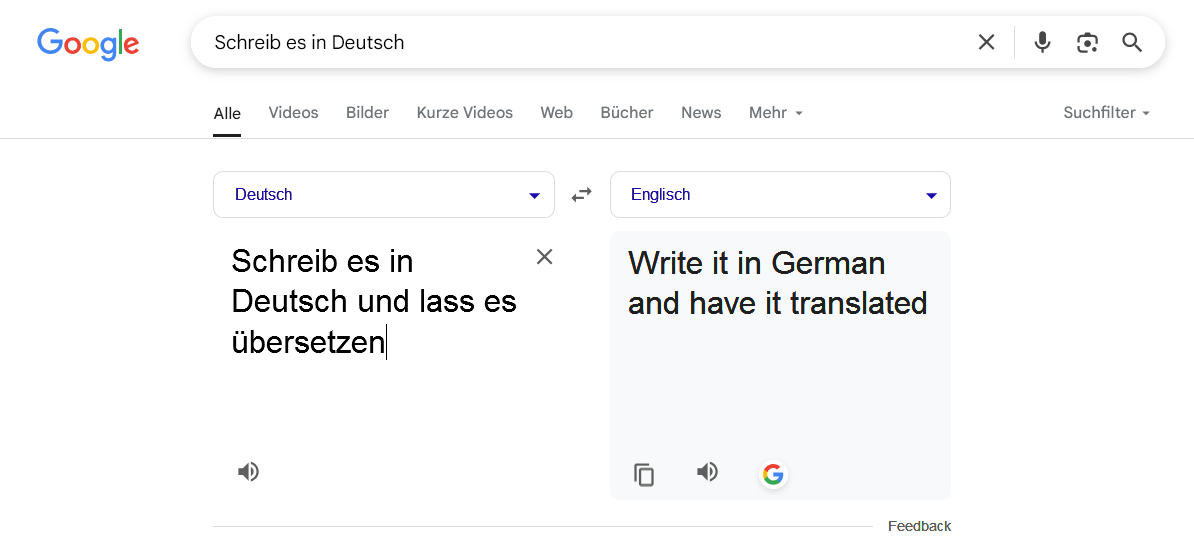Viewport: 1194px width, 560px height.
Task: Expand the Mehr menu
Action: (x=776, y=113)
